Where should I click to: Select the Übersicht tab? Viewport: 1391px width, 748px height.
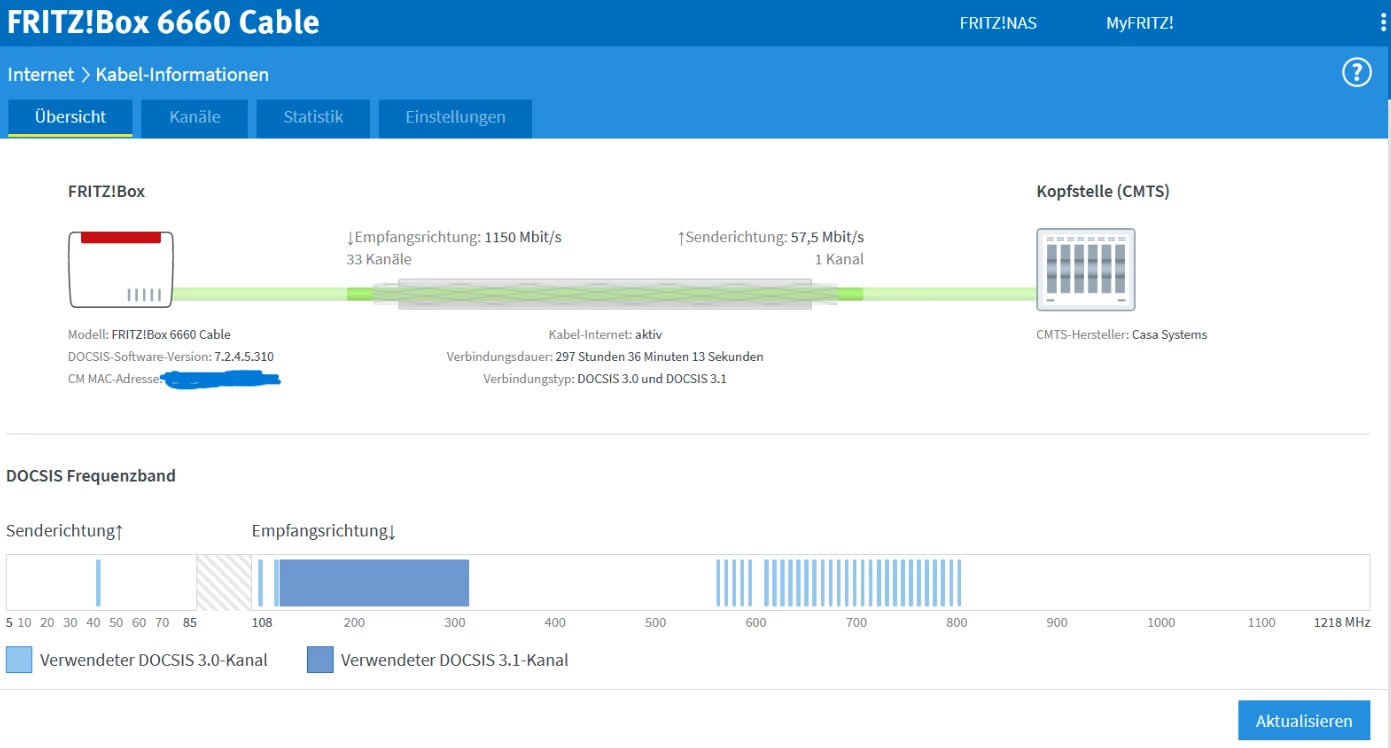70,117
